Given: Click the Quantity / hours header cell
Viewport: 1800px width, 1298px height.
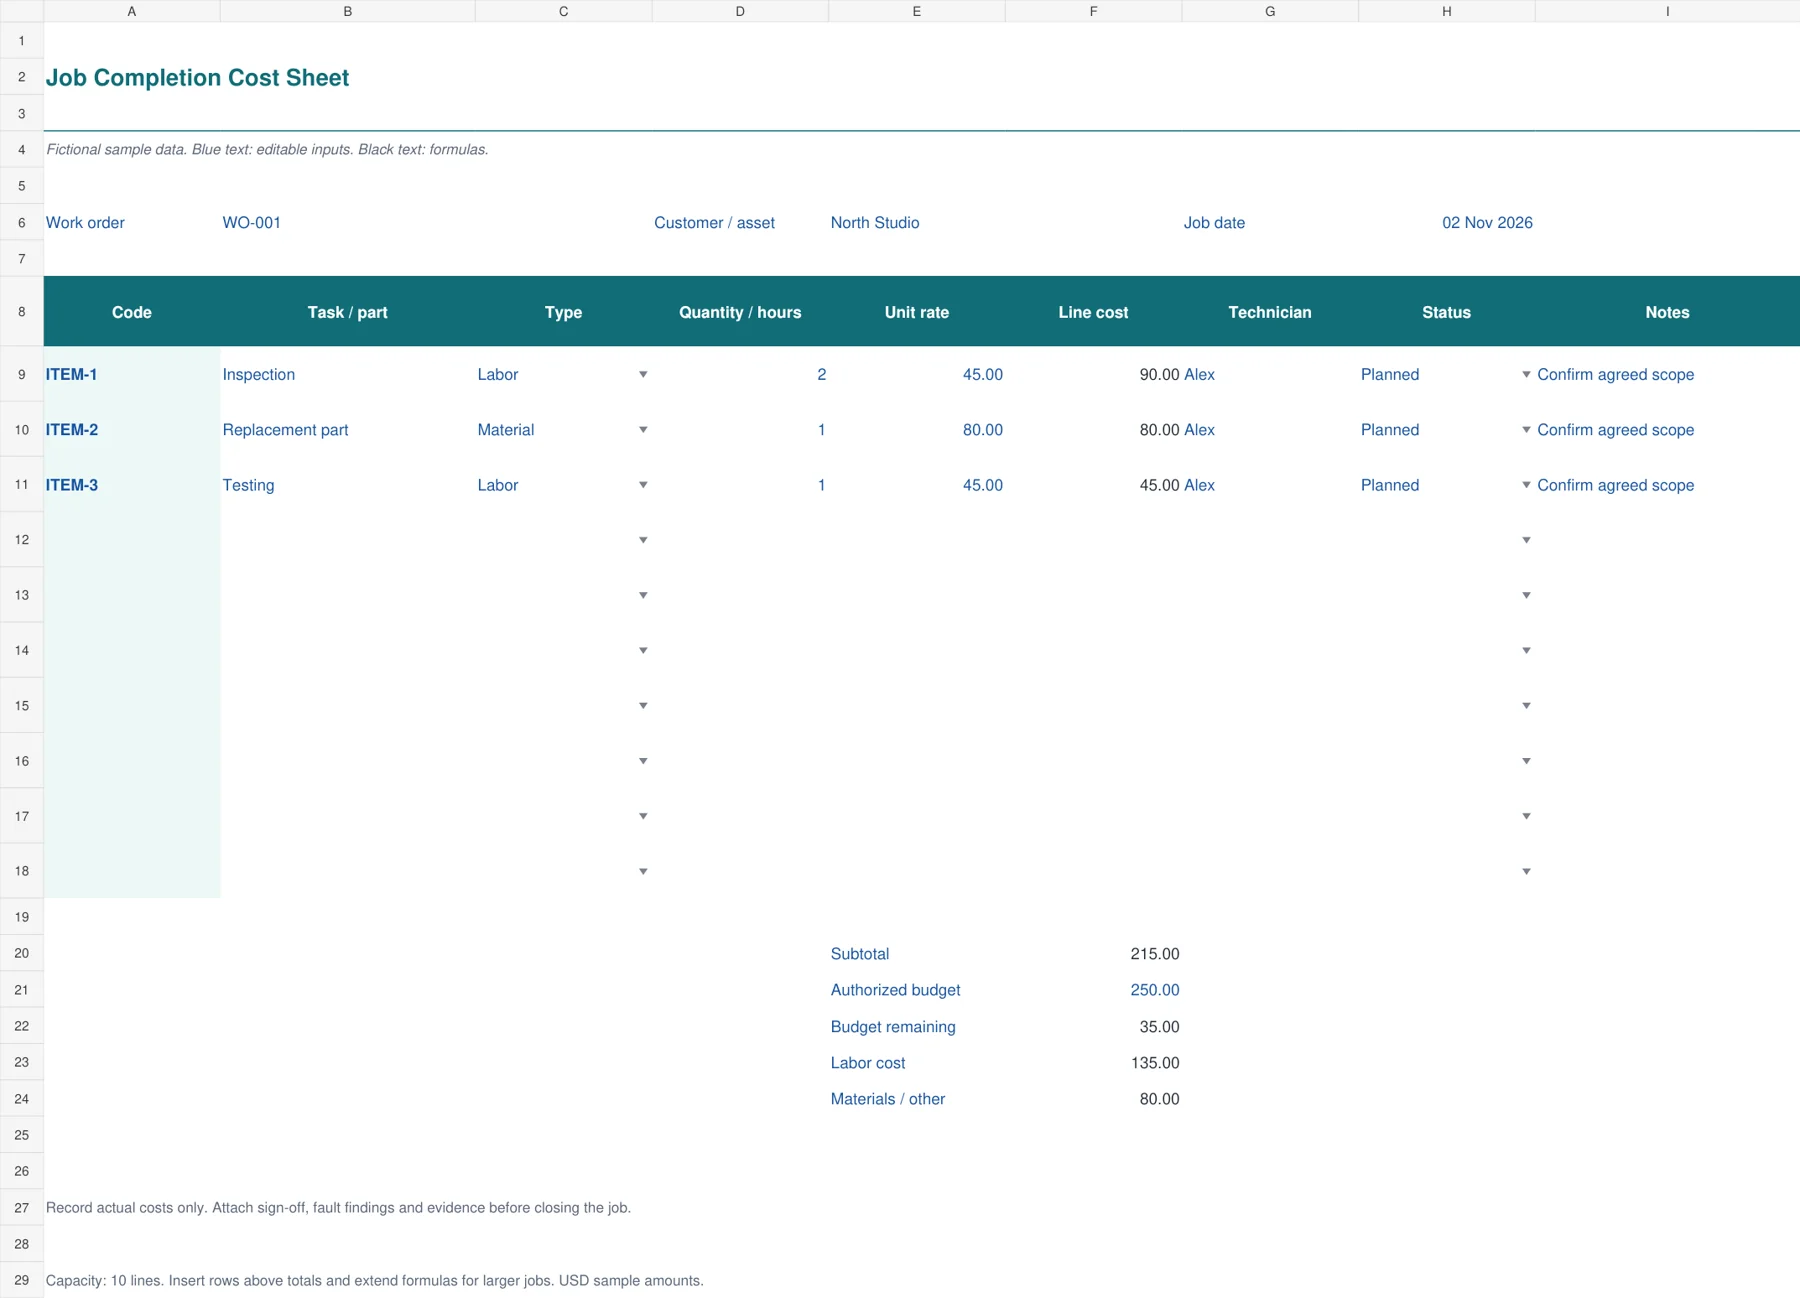Looking at the screenshot, I should (x=740, y=312).
